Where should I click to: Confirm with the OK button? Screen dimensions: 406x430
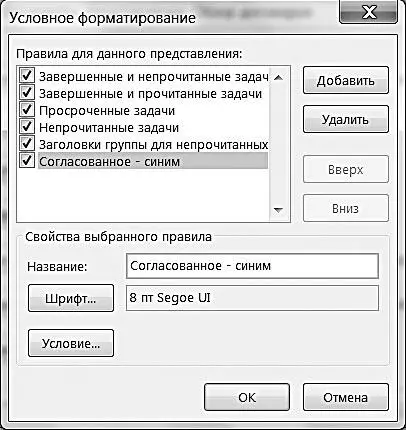(x=247, y=397)
